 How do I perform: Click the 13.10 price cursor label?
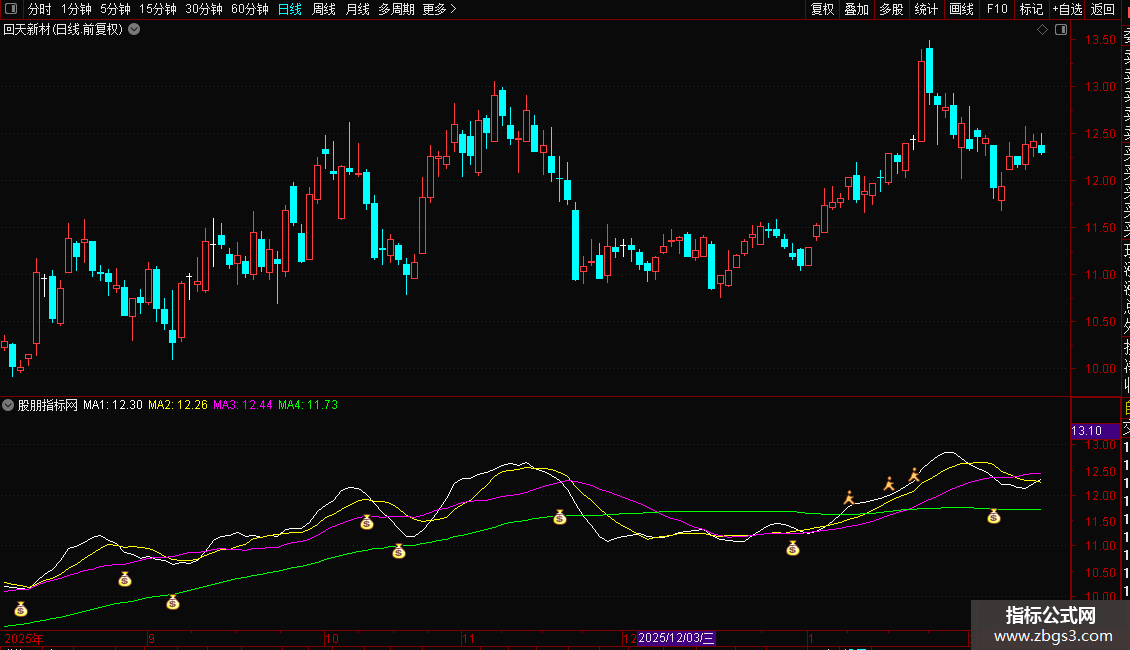click(x=1096, y=431)
